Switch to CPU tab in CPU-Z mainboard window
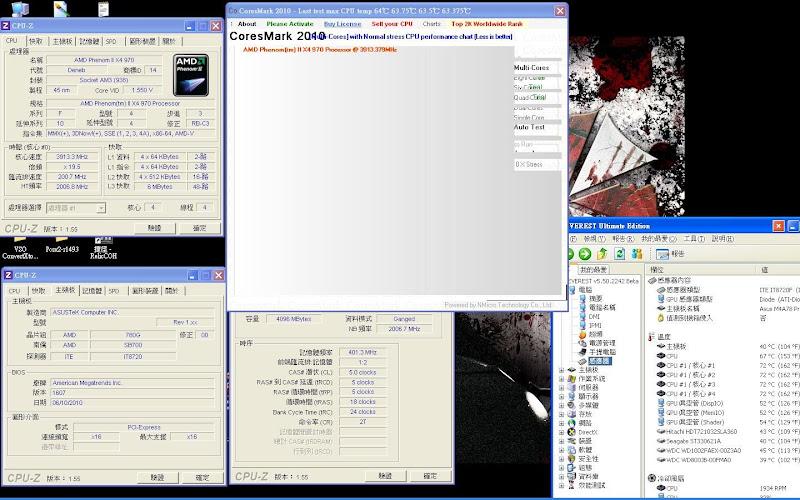This screenshot has width=800, height=500. coord(14,291)
